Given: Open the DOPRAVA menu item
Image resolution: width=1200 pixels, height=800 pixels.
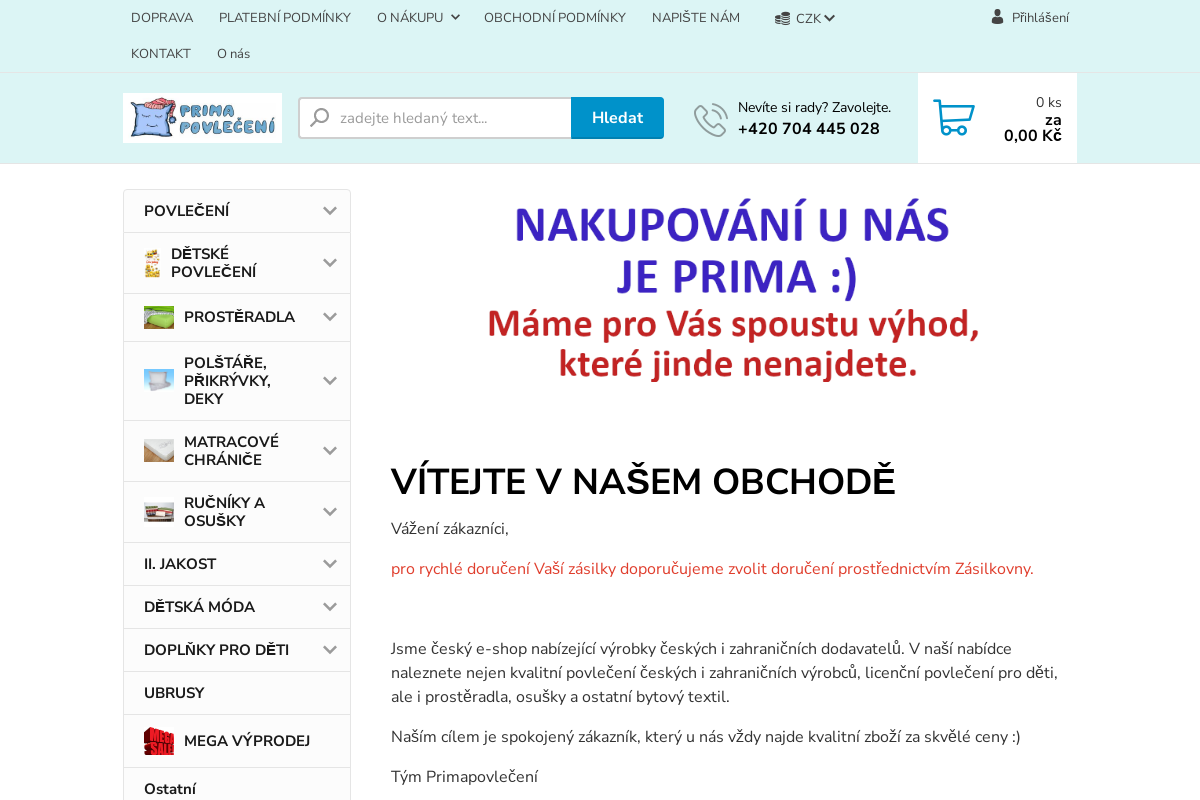Looking at the screenshot, I should pyautogui.click(x=162, y=17).
